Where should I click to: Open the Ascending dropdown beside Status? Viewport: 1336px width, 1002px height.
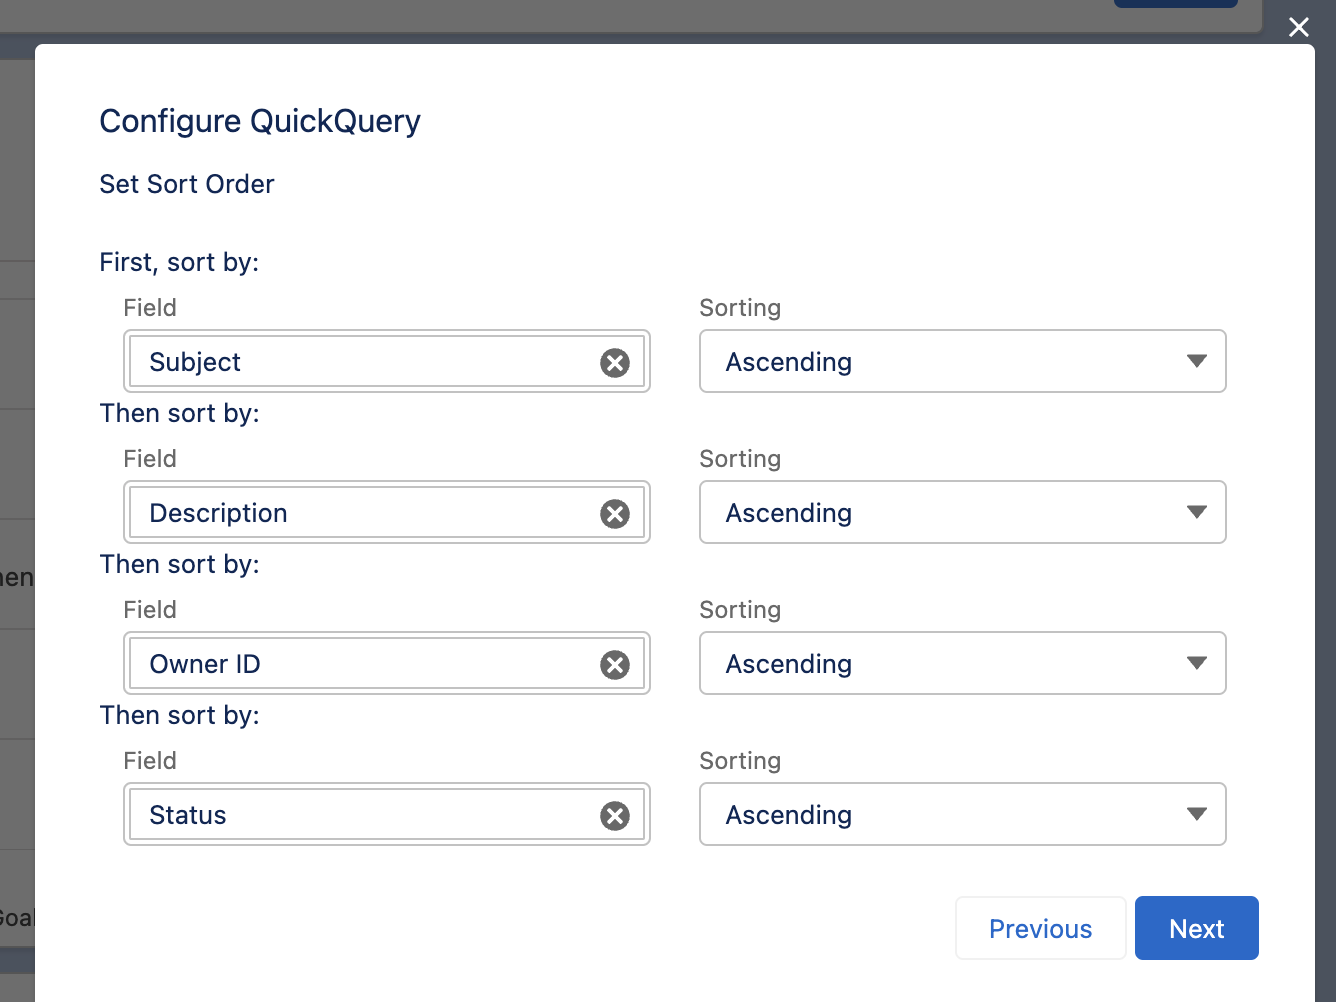tap(960, 814)
